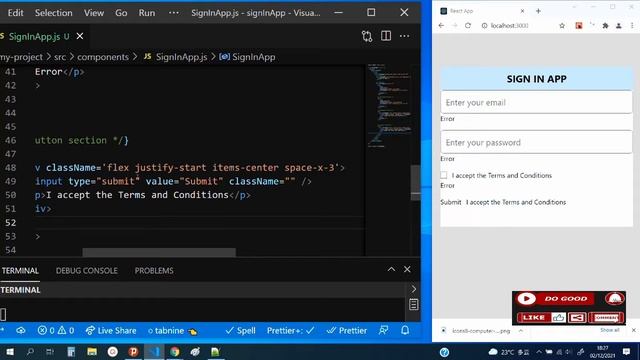Reload the localhost page
This screenshot has height=360, width=640.
tap(468, 25)
